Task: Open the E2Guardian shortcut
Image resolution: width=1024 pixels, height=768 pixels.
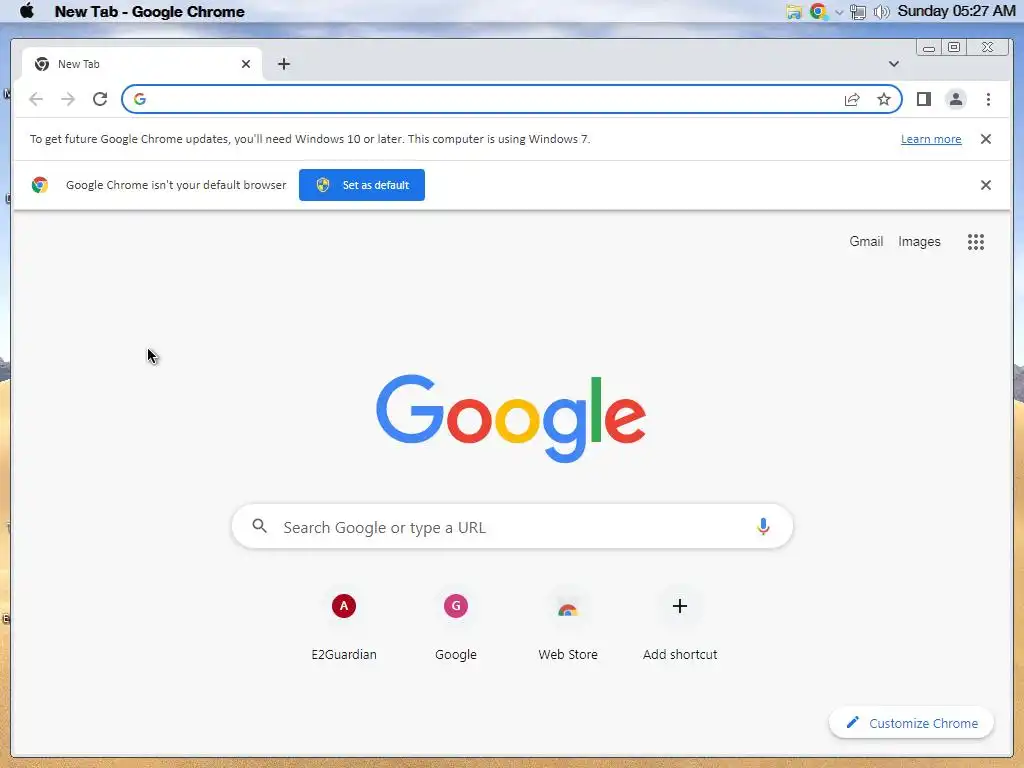Action: (x=344, y=624)
